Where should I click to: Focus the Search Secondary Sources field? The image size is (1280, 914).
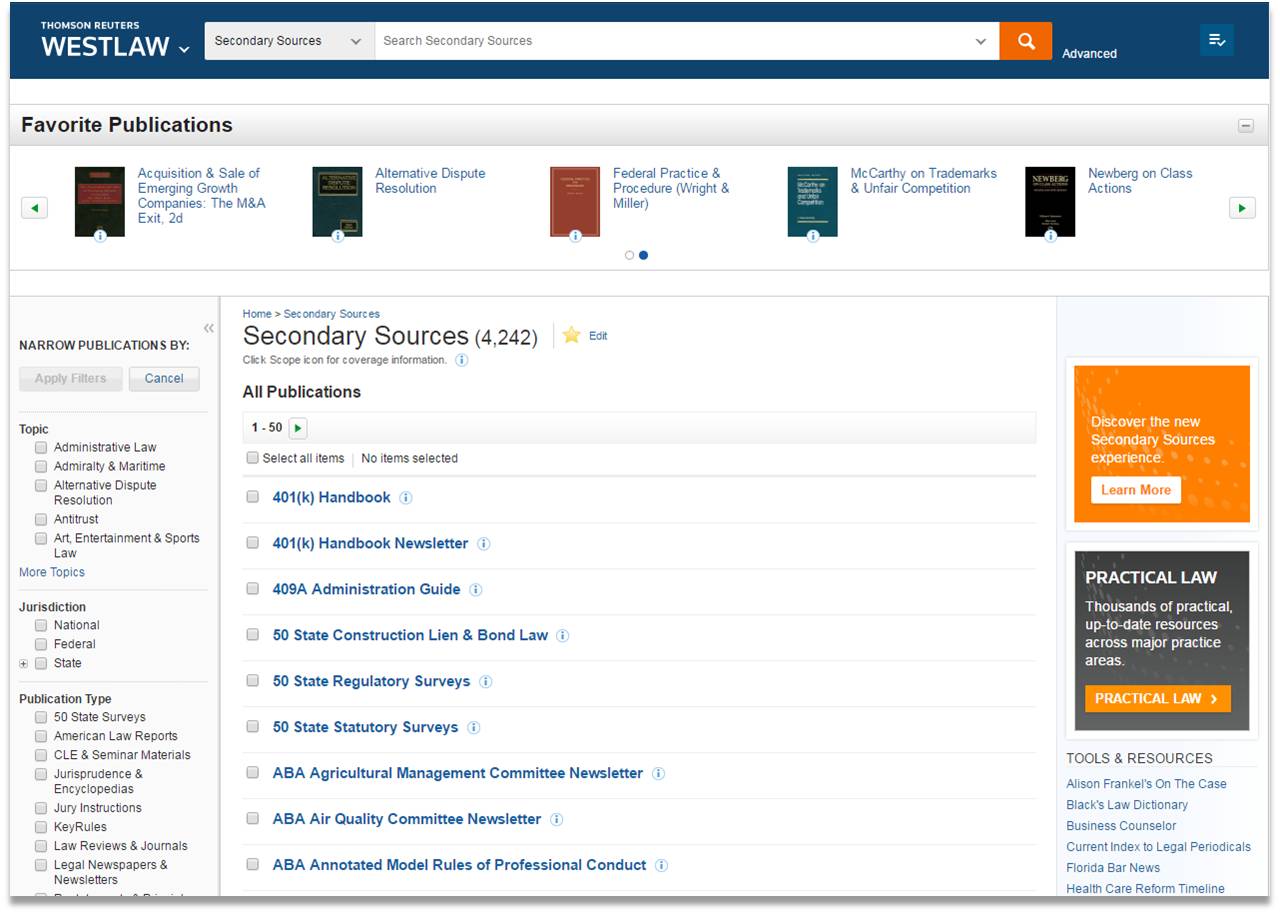[x=675, y=41]
